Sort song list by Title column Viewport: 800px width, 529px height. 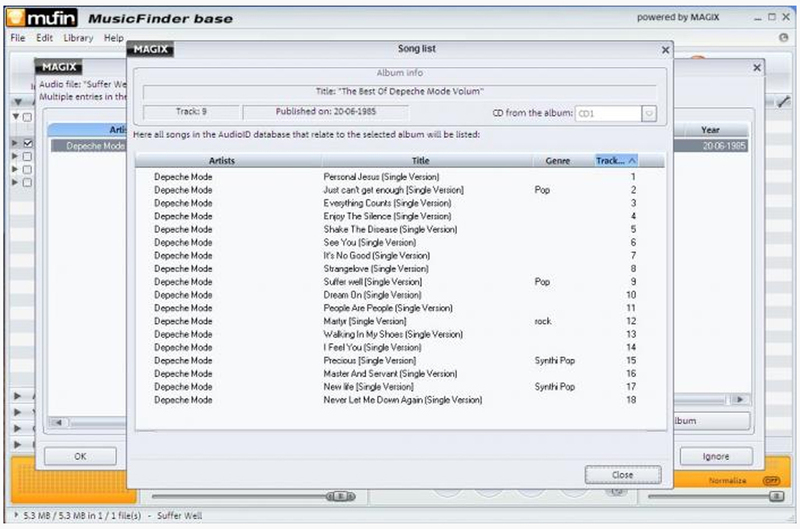coord(420,161)
